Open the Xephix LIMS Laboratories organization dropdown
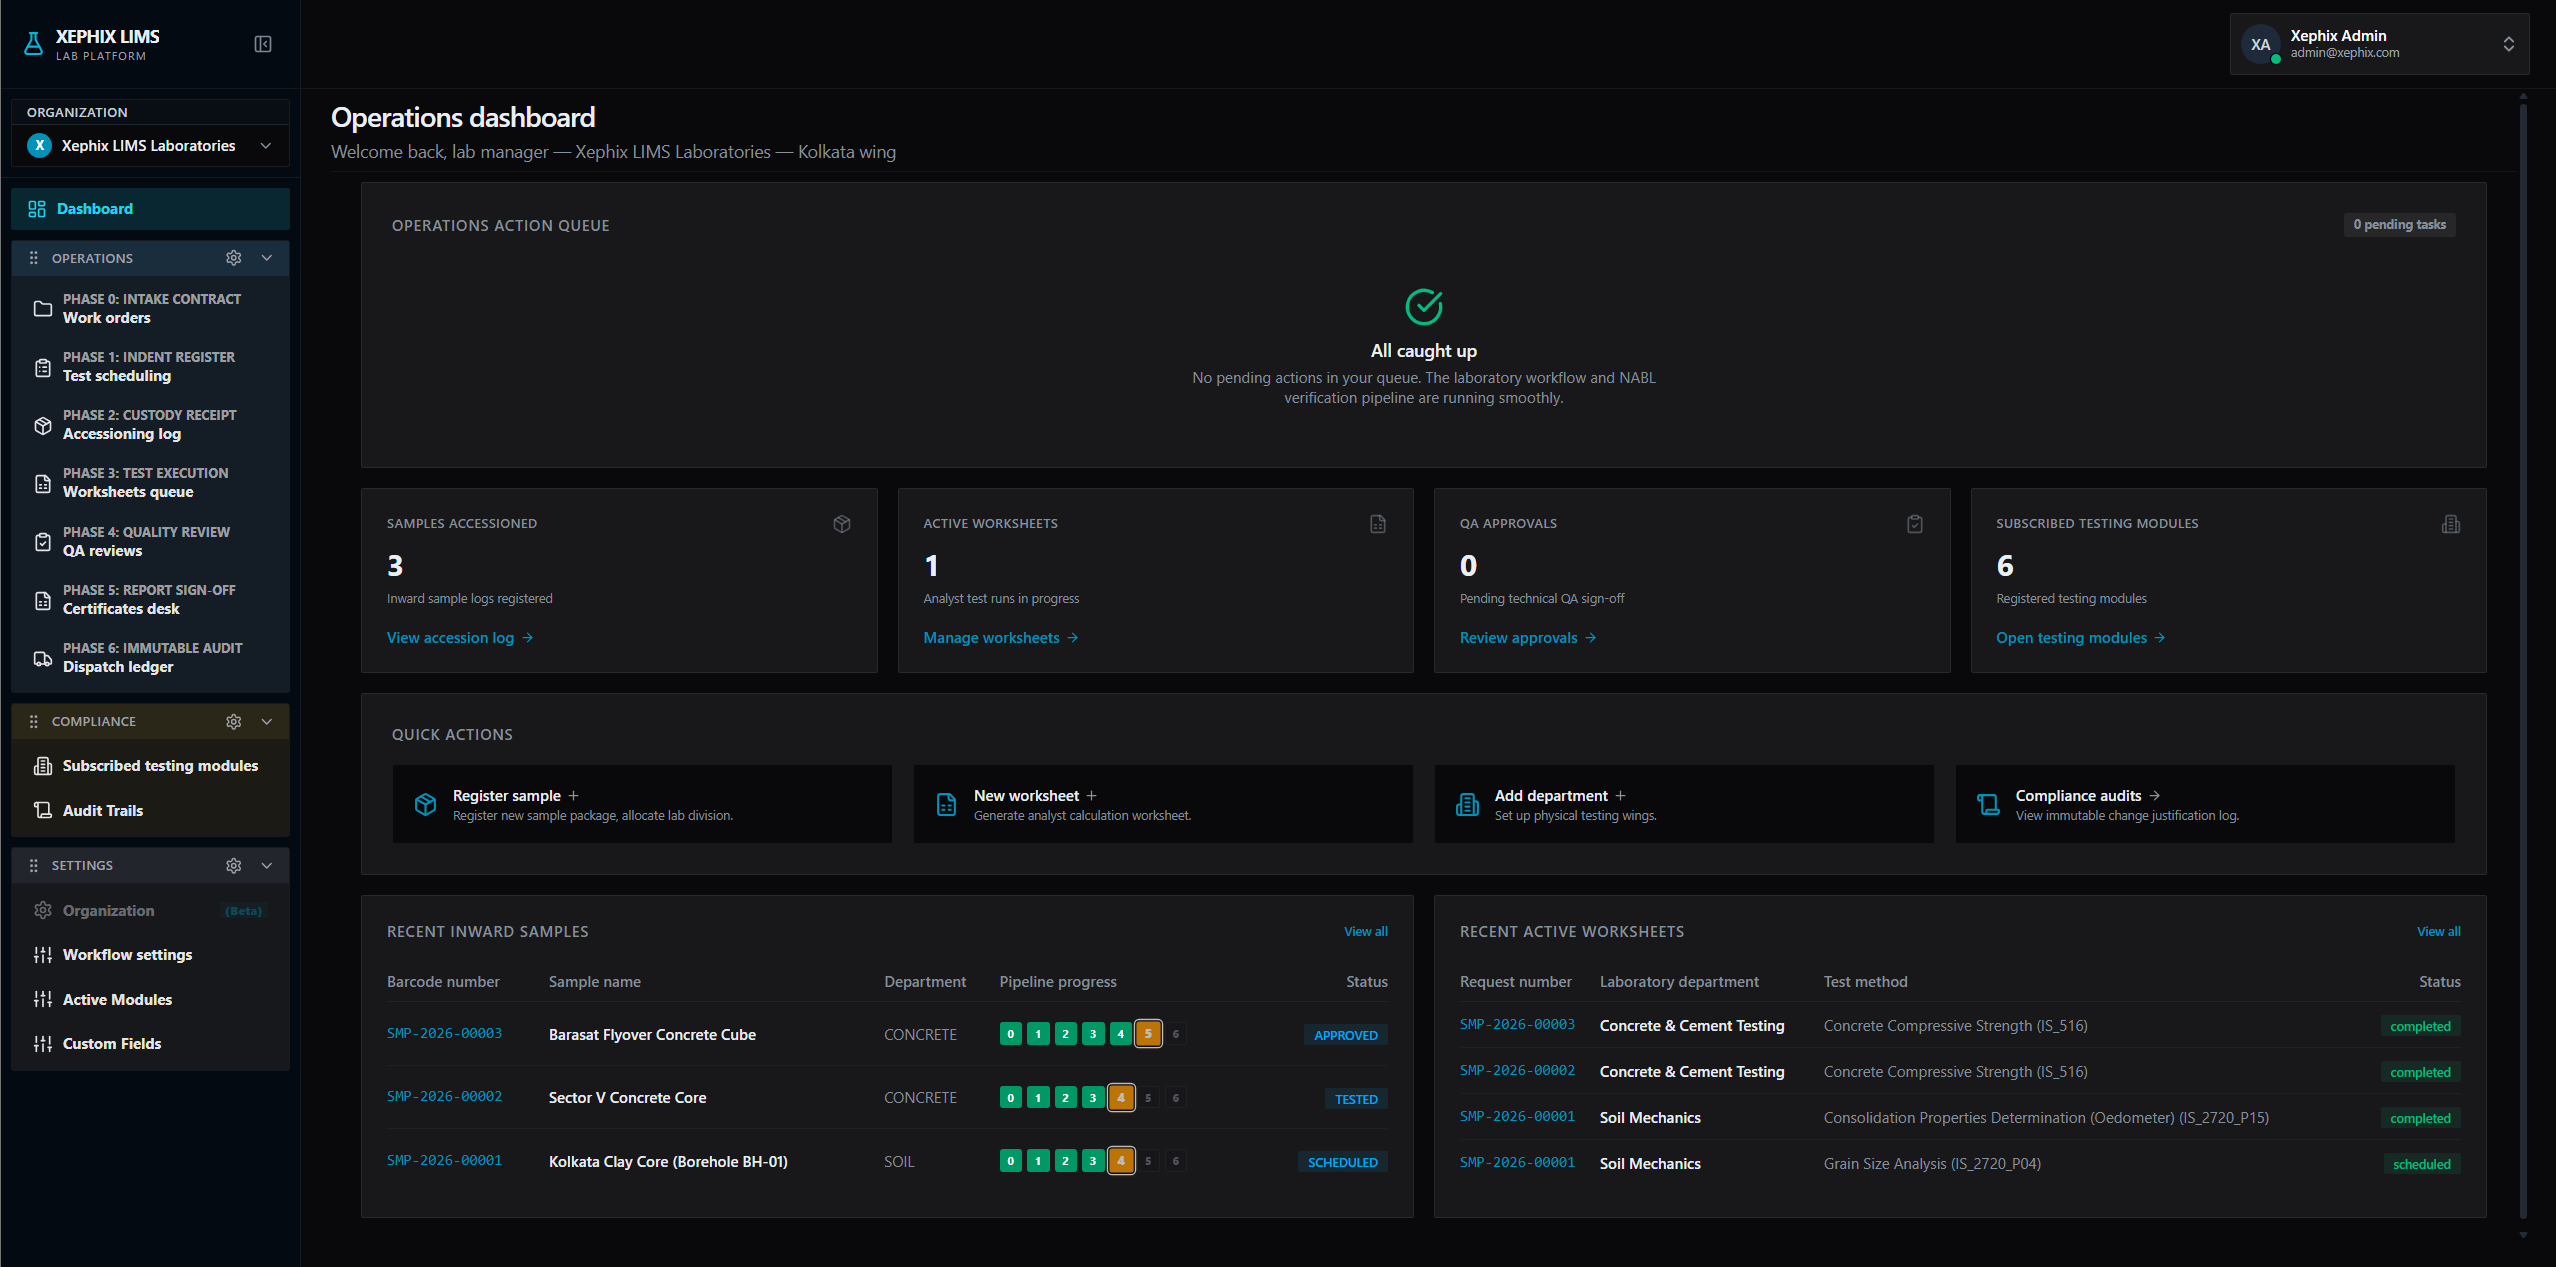The height and width of the screenshot is (1267, 2556). pos(150,146)
